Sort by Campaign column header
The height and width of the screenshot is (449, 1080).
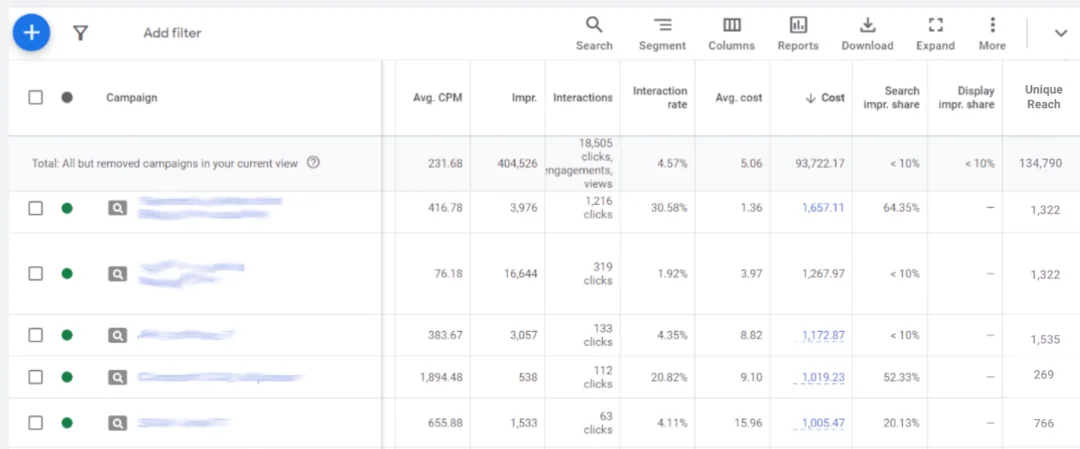(x=132, y=98)
